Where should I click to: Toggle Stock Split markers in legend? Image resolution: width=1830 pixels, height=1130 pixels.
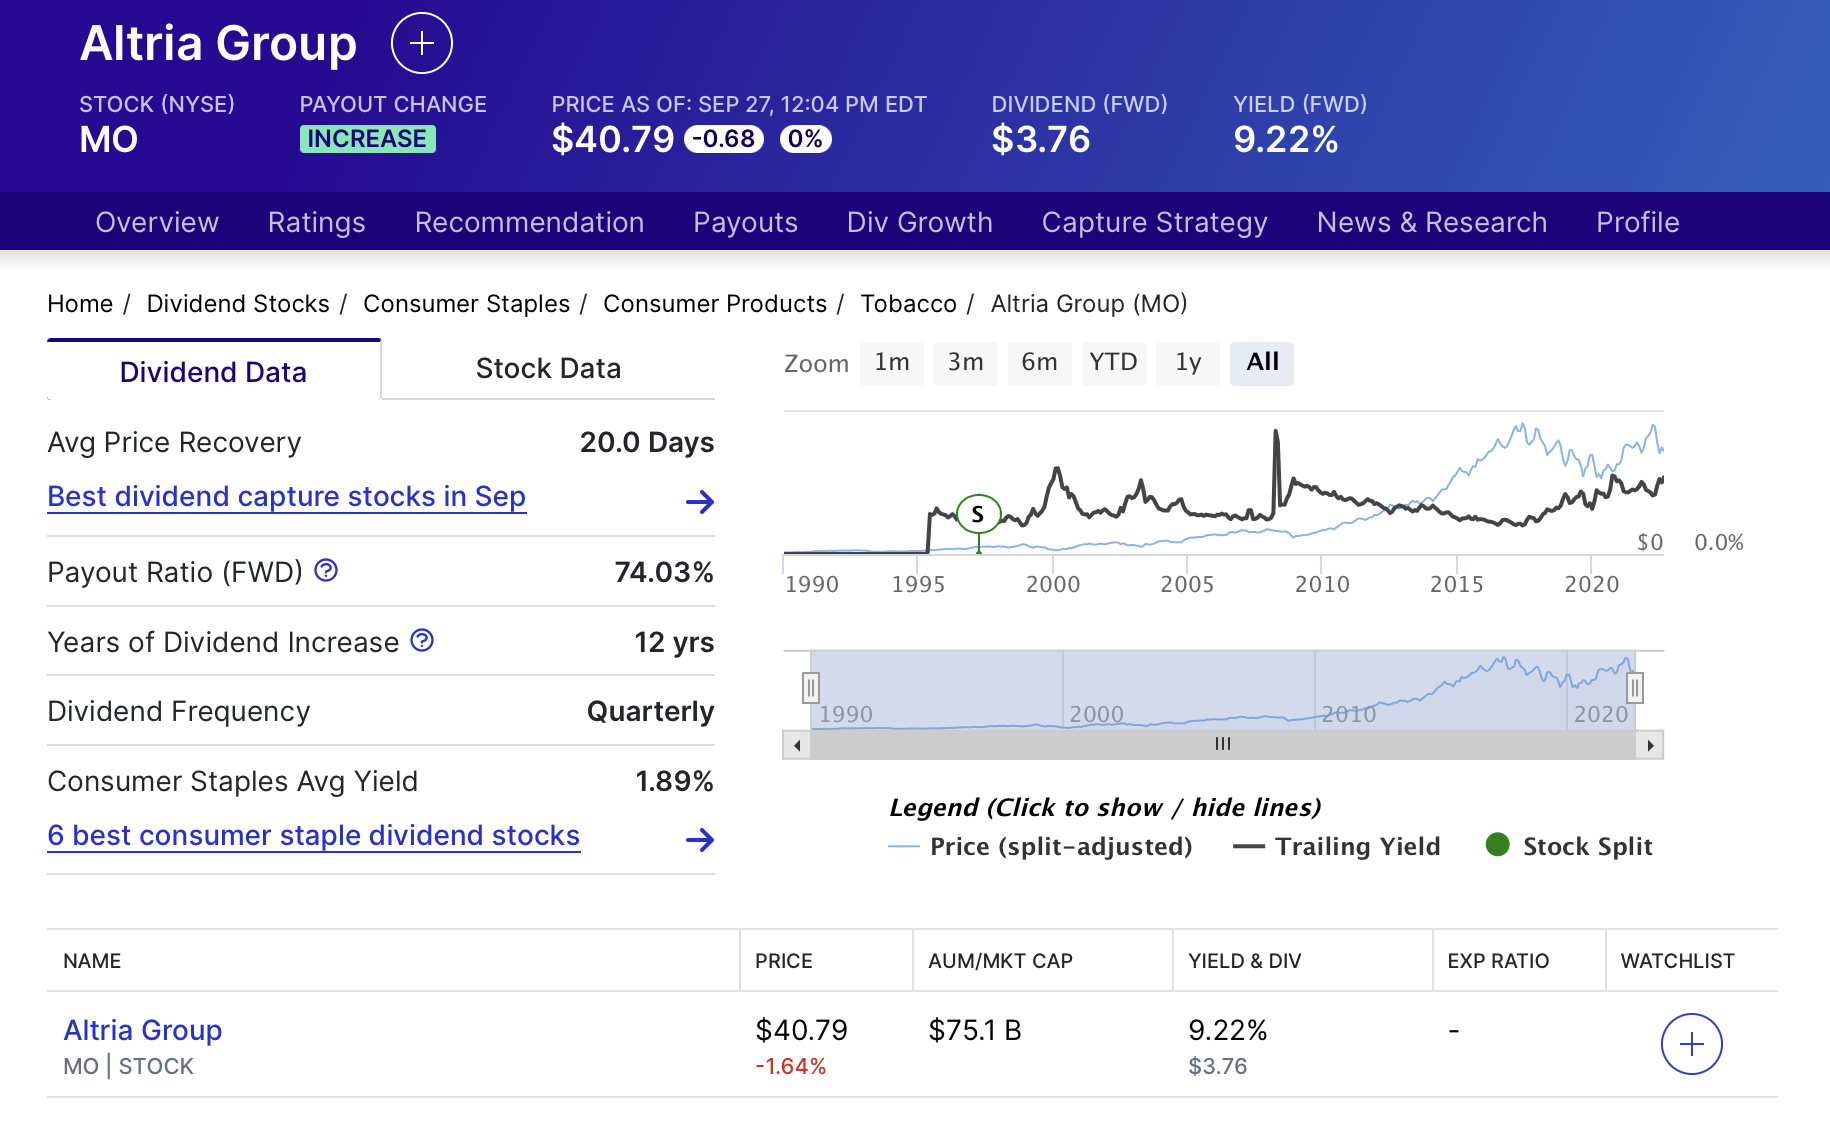point(1569,847)
